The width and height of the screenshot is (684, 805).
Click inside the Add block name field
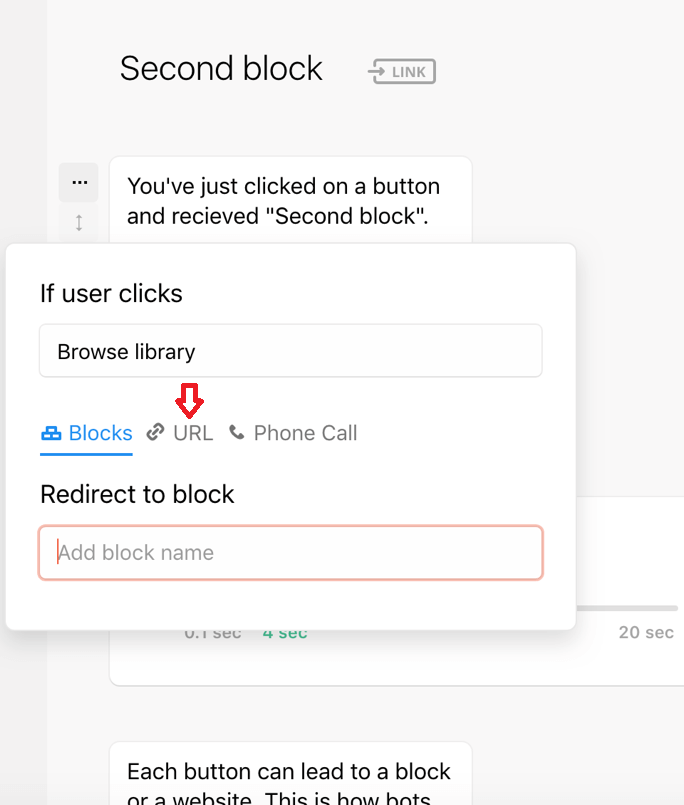[290, 552]
